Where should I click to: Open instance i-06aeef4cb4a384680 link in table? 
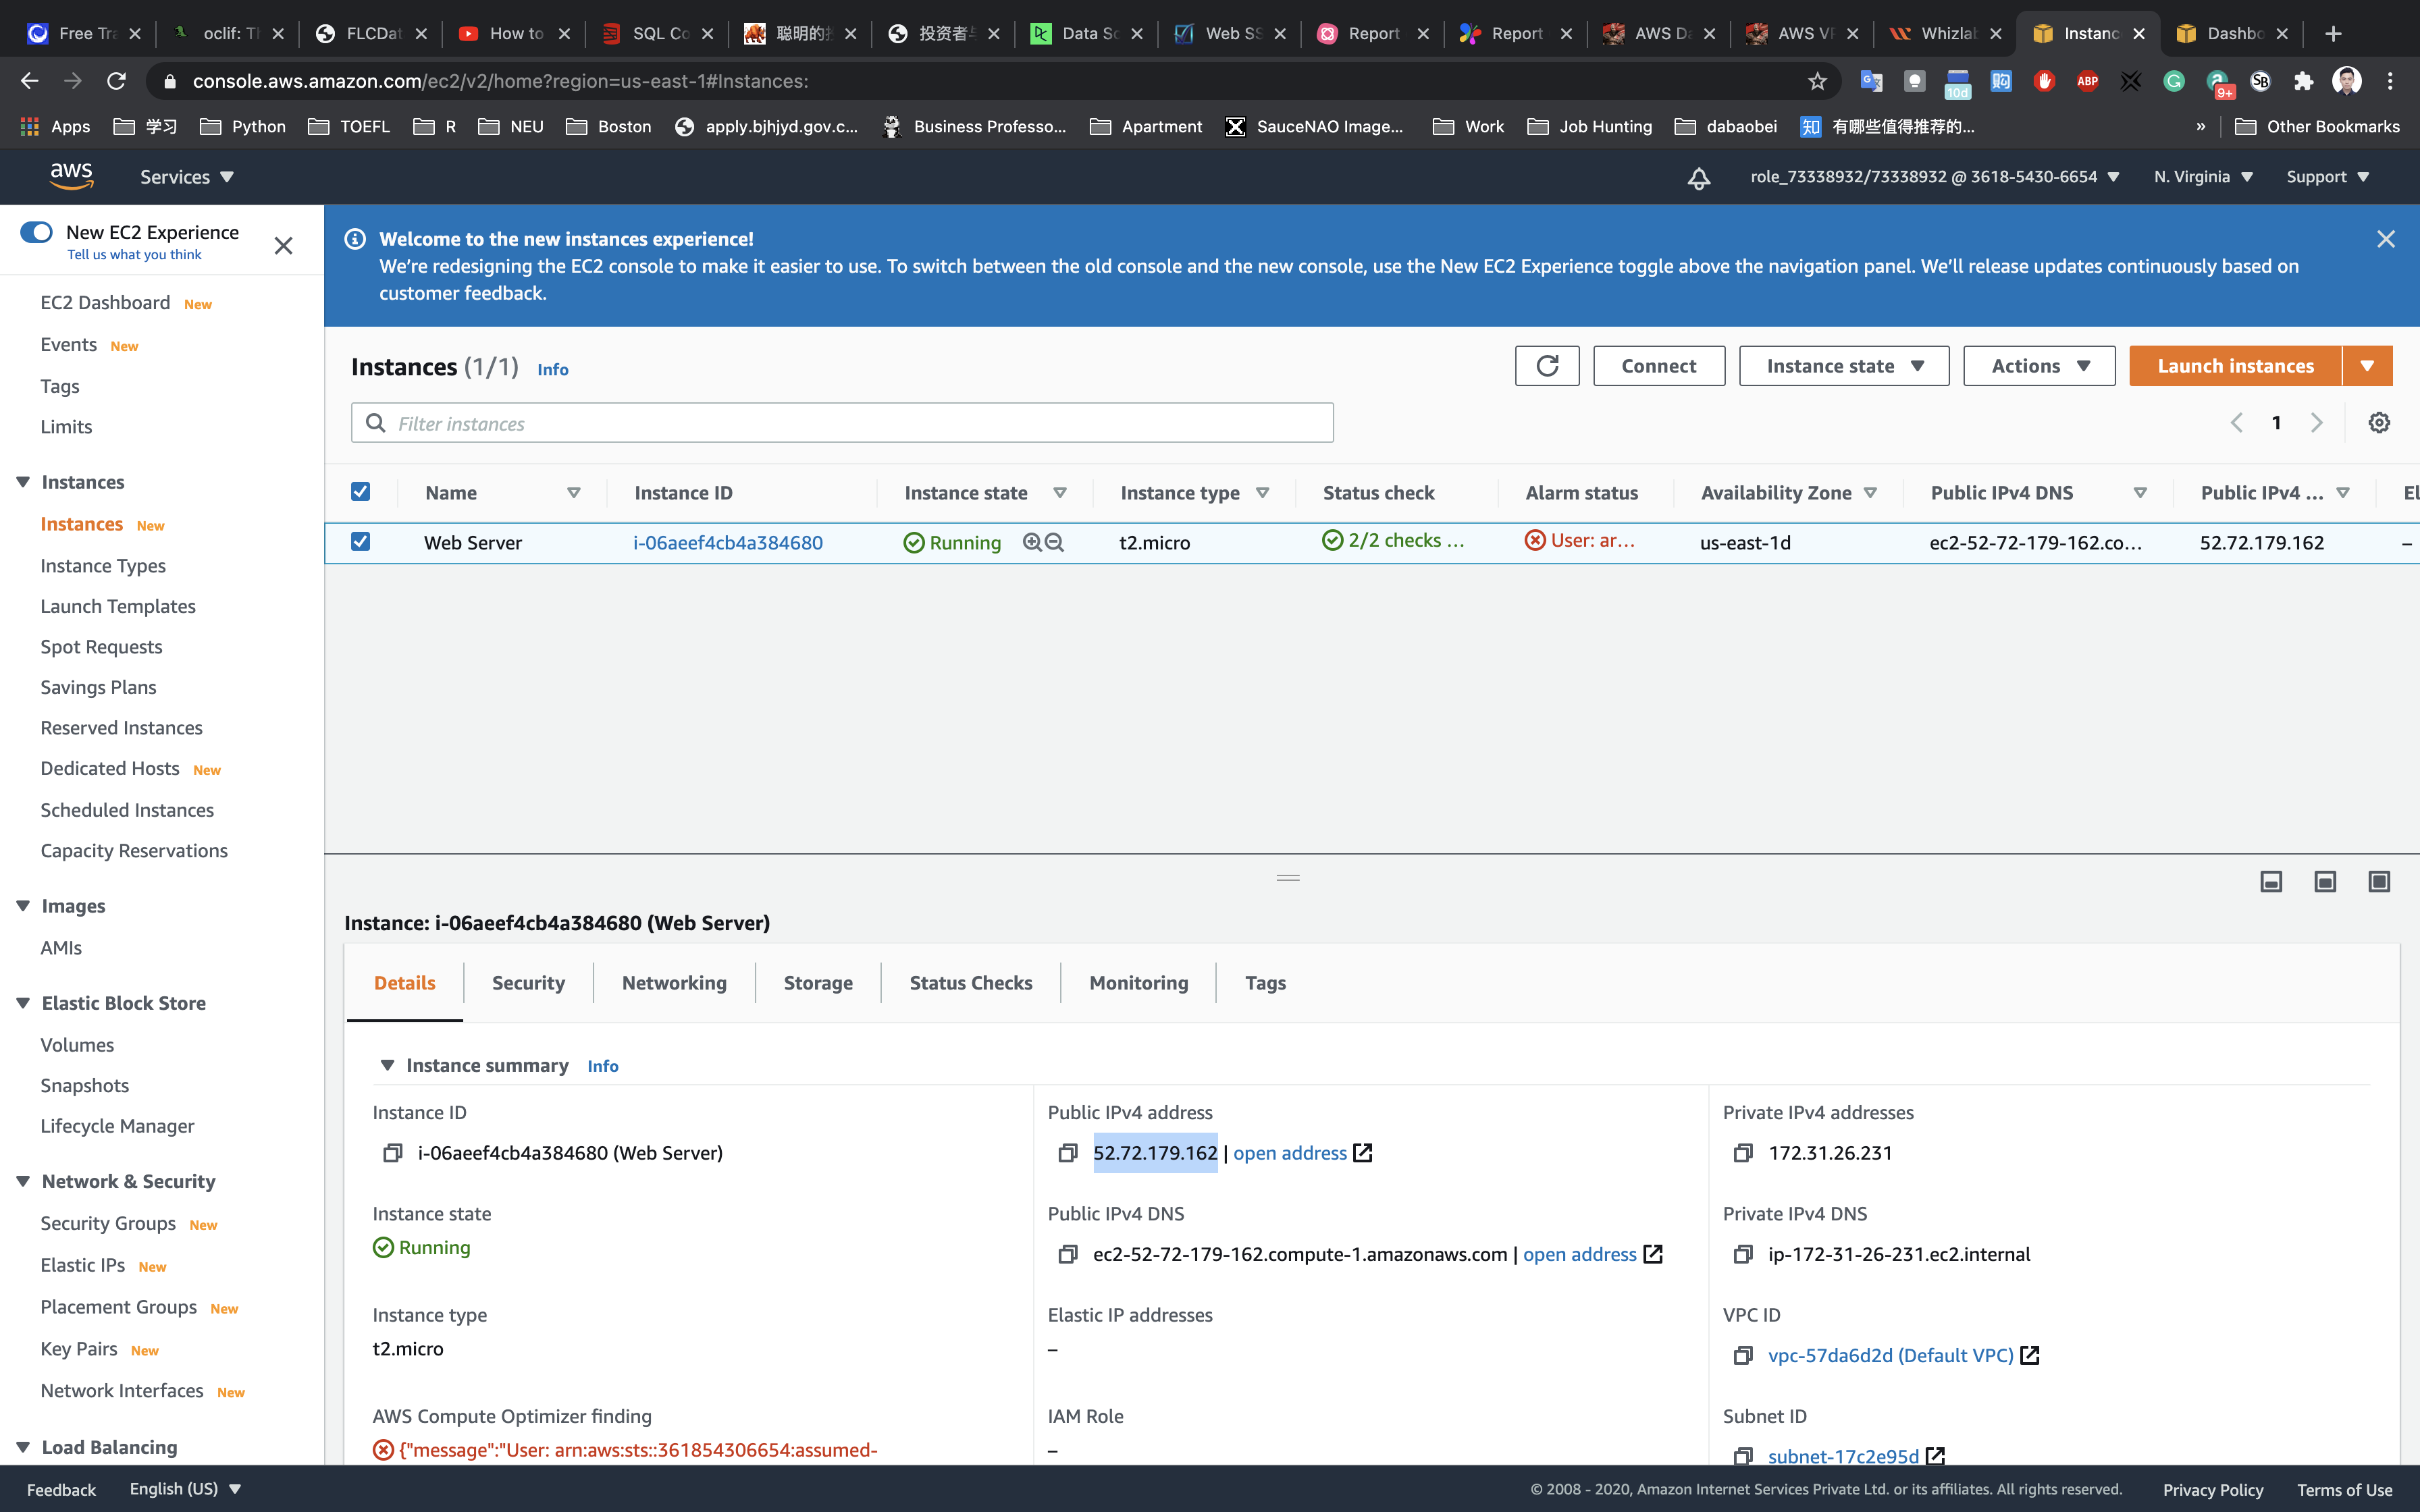727,543
